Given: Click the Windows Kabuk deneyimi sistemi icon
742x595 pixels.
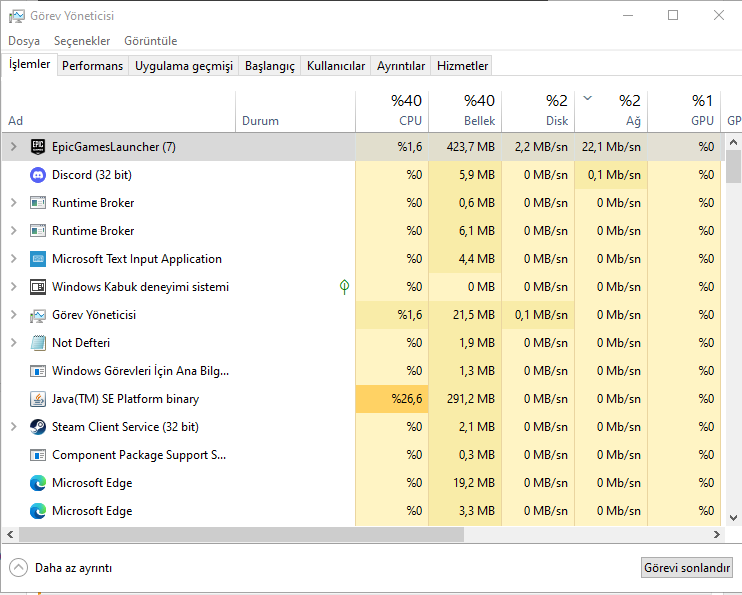Looking at the screenshot, I should 38,287.
